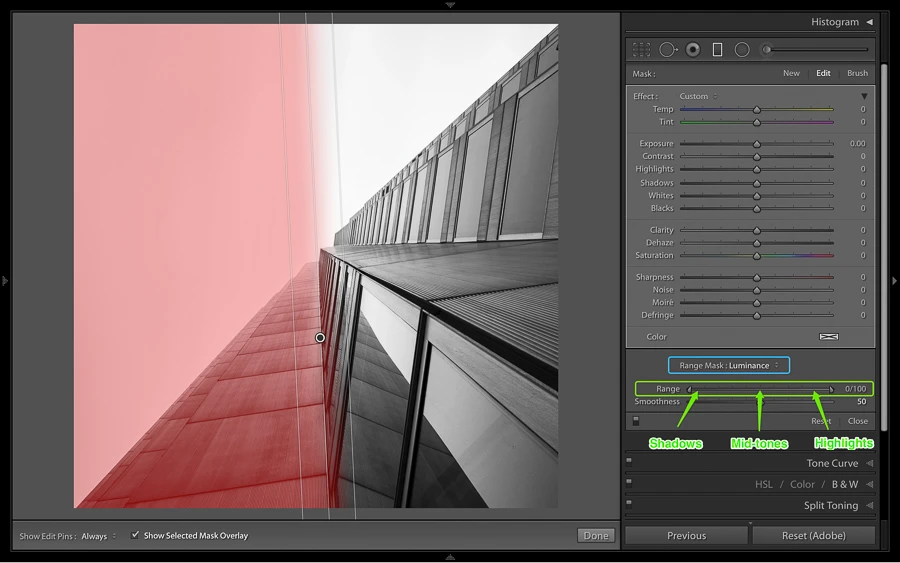The height and width of the screenshot is (563, 900).
Task: Select the Graduated Filter tool
Action: point(717,50)
